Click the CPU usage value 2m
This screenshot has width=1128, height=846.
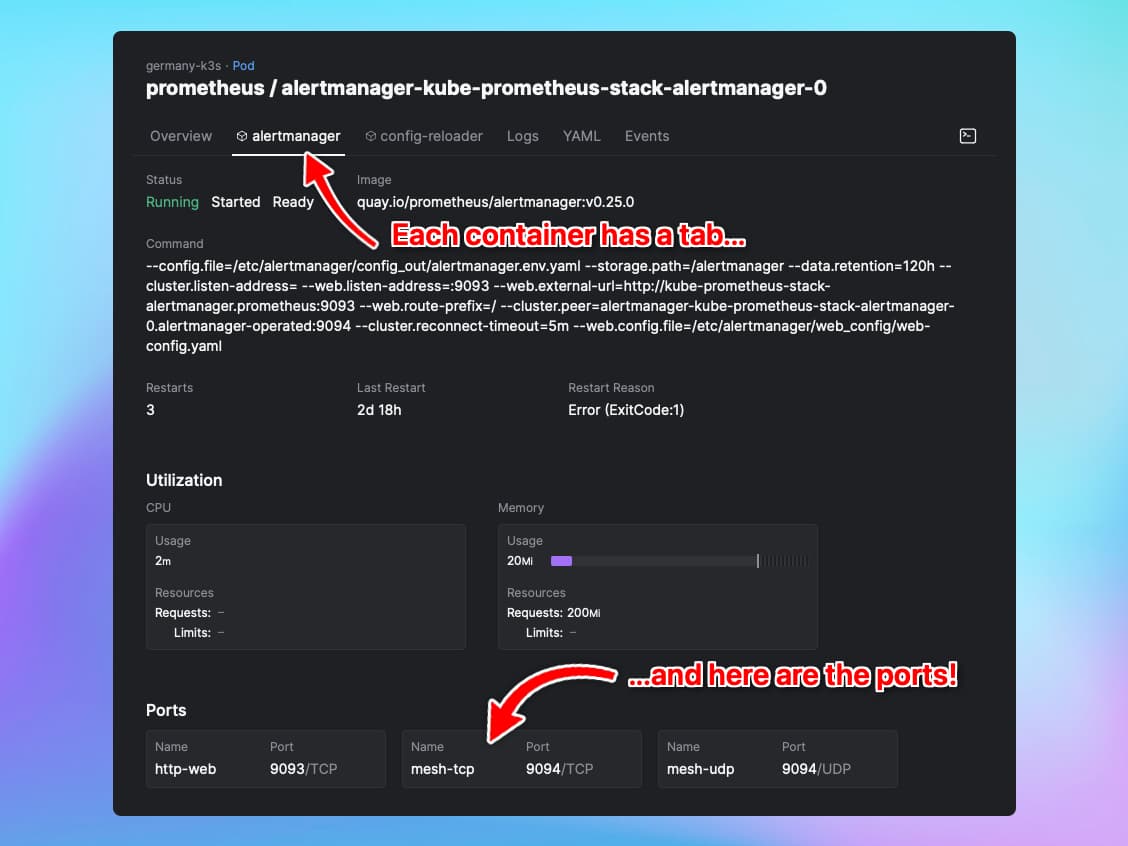[163, 561]
